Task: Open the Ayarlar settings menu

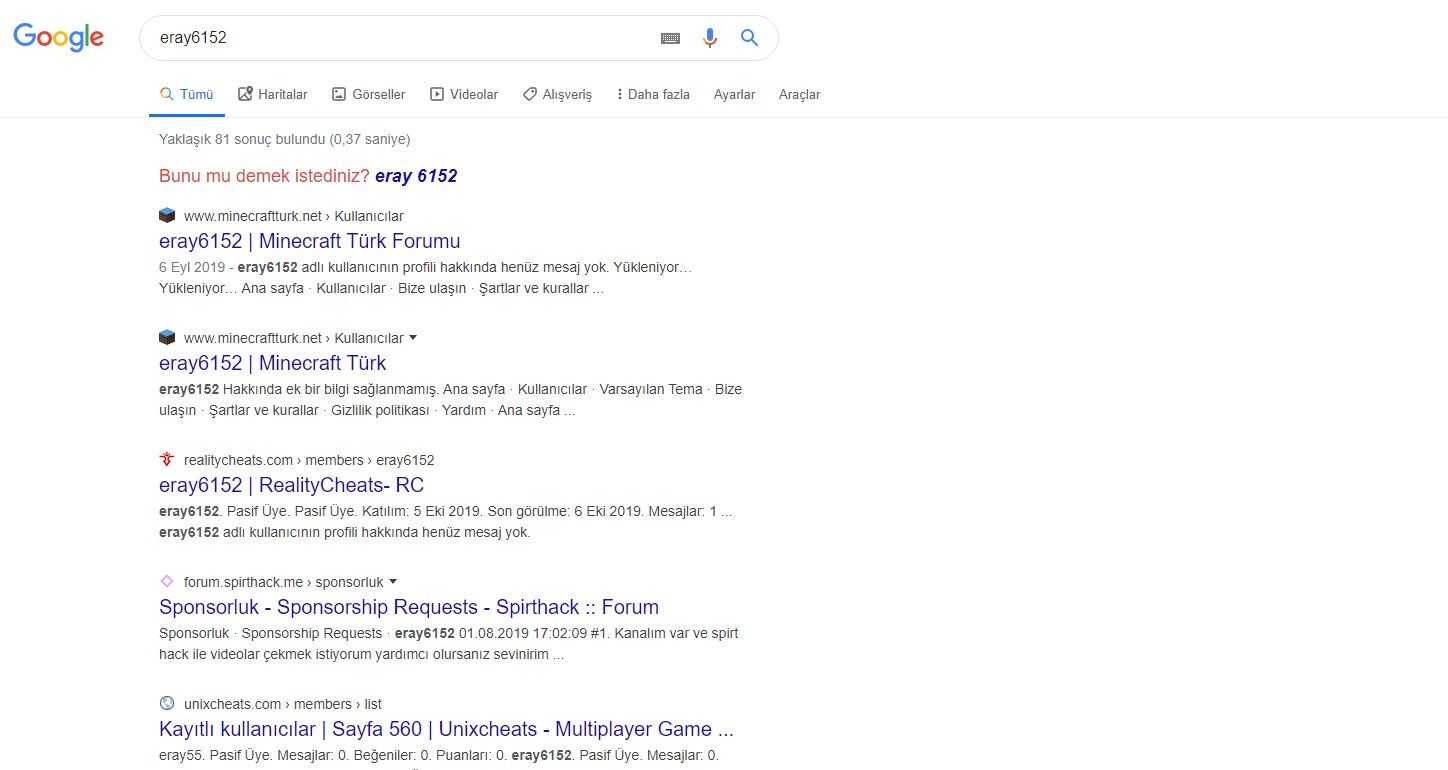Action: click(734, 95)
